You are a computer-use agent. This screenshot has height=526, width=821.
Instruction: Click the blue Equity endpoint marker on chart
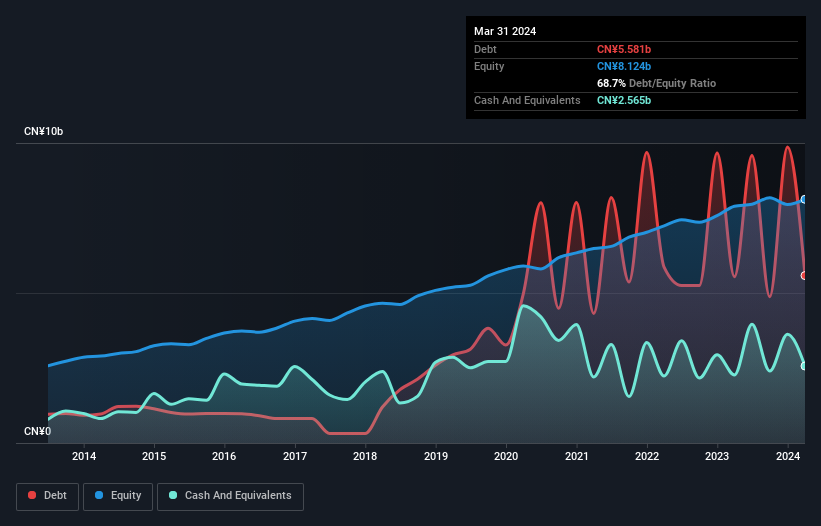tap(804, 199)
